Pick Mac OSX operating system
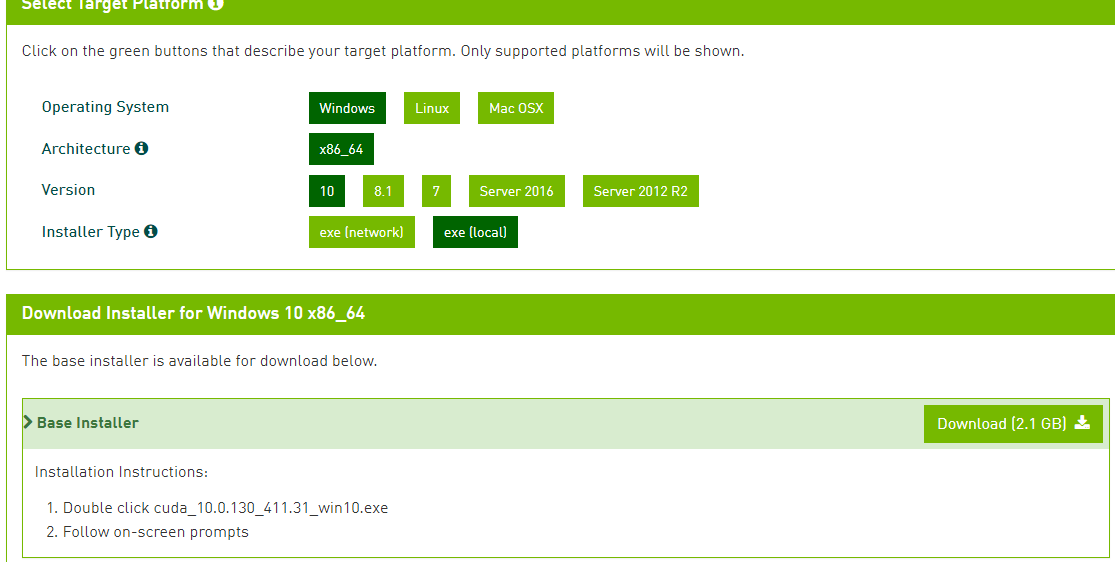 click(x=516, y=108)
